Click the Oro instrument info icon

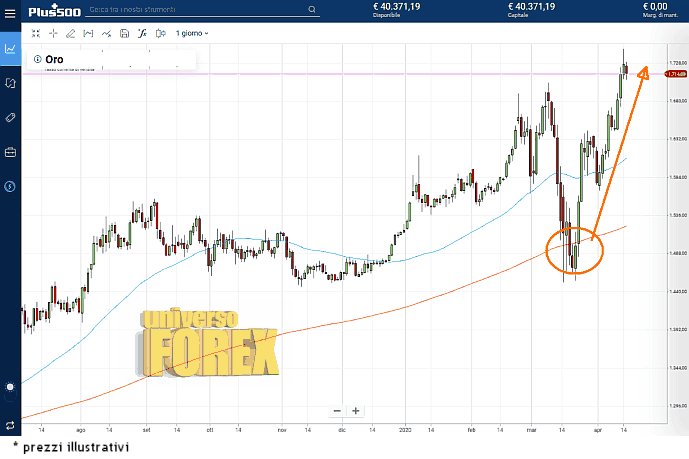pyautogui.click(x=38, y=59)
